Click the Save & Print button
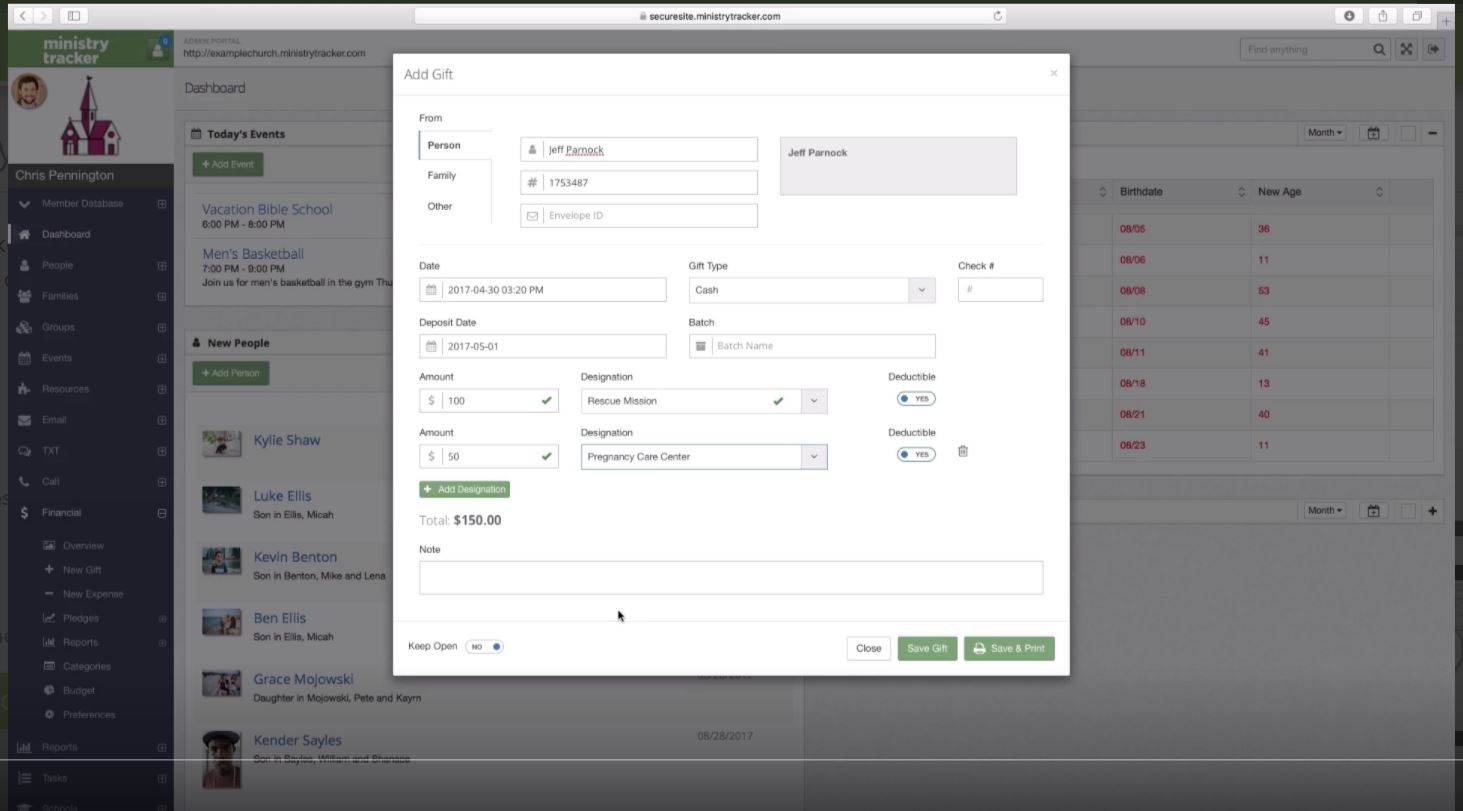1463x811 pixels. click(1009, 648)
